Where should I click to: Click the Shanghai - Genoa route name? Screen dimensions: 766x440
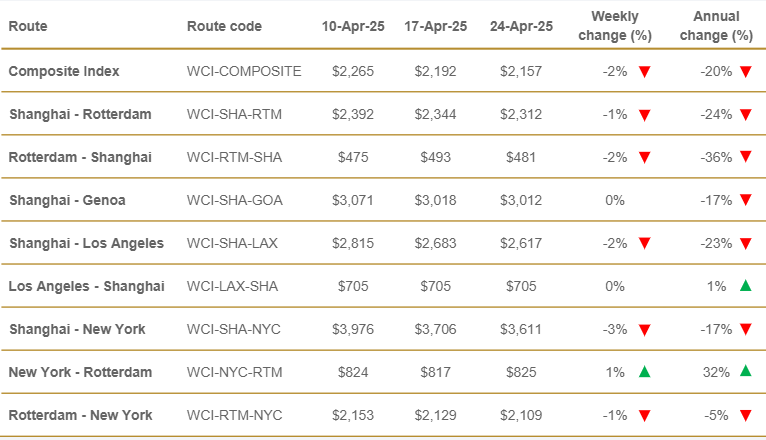click(67, 200)
